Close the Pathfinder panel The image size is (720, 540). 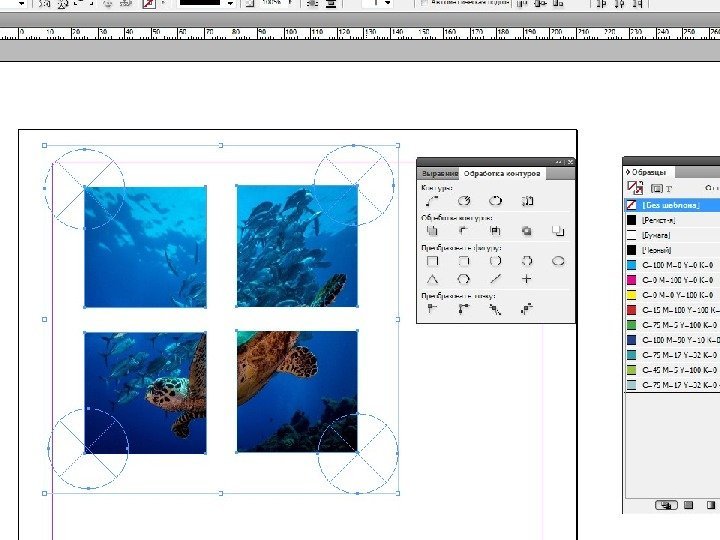(x=570, y=162)
